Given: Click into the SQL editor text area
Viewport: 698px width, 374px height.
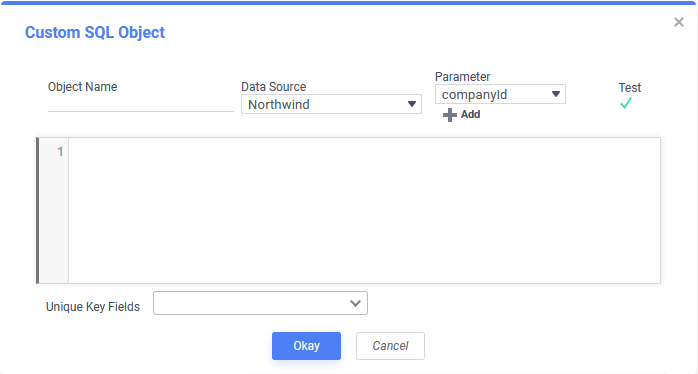Looking at the screenshot, I should click(364, 211).
